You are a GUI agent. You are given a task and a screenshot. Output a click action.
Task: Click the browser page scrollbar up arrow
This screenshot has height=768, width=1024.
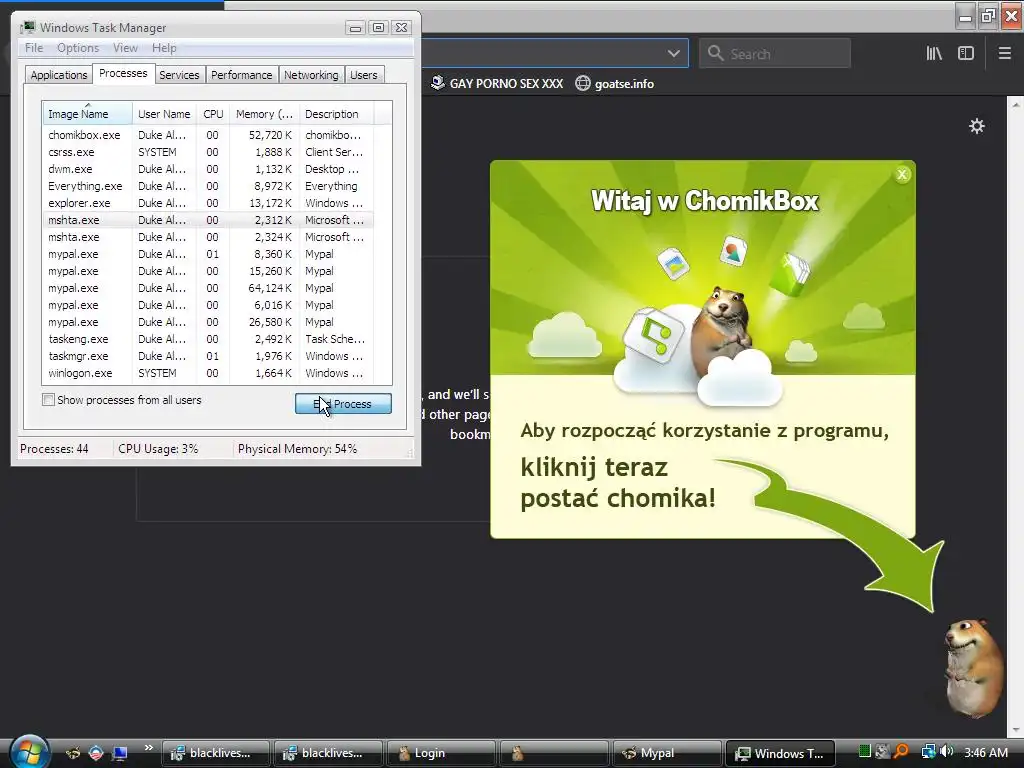pos(1016,104)
